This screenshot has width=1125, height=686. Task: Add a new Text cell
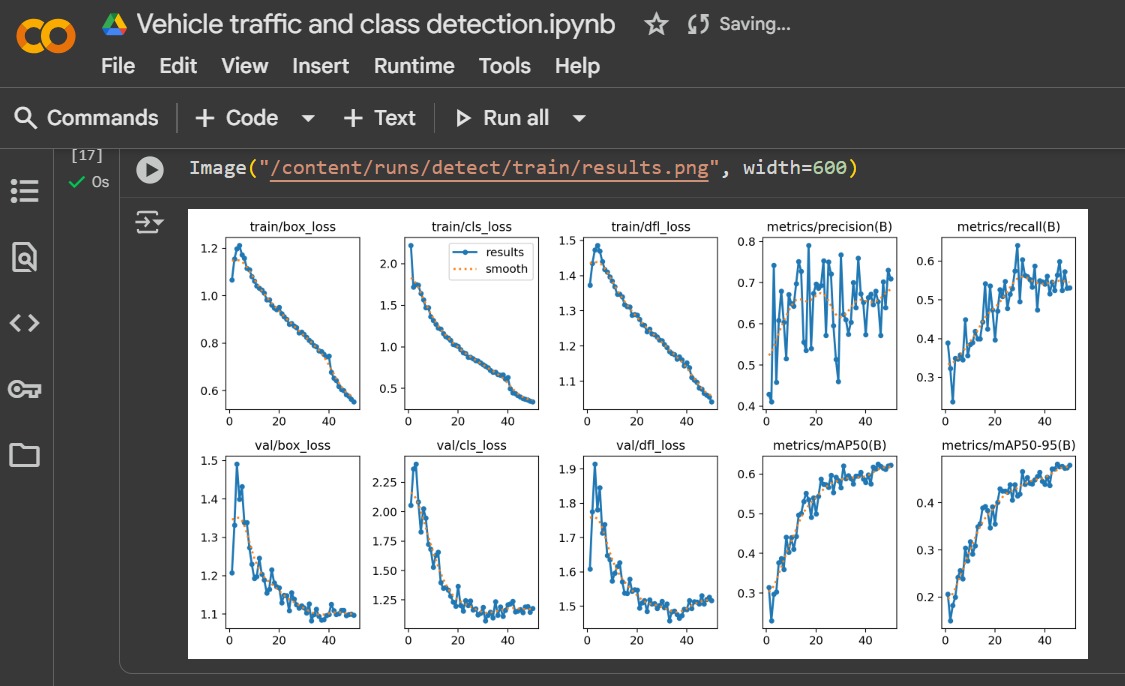[x=380, y=118]
